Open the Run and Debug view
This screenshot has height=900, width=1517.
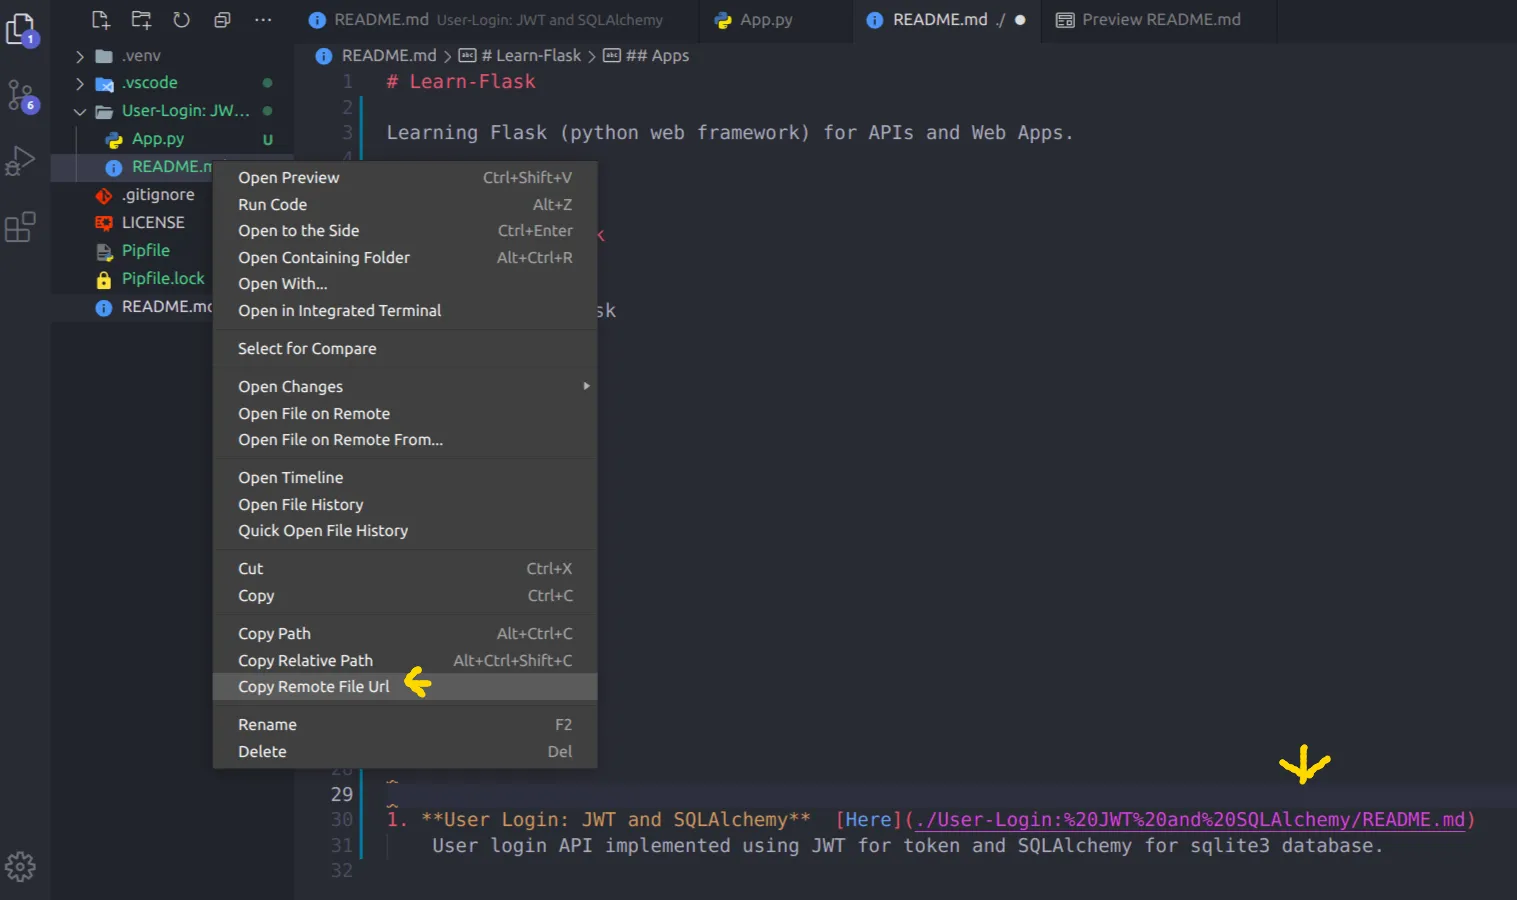pyautogui.click(x=20, y=161)
